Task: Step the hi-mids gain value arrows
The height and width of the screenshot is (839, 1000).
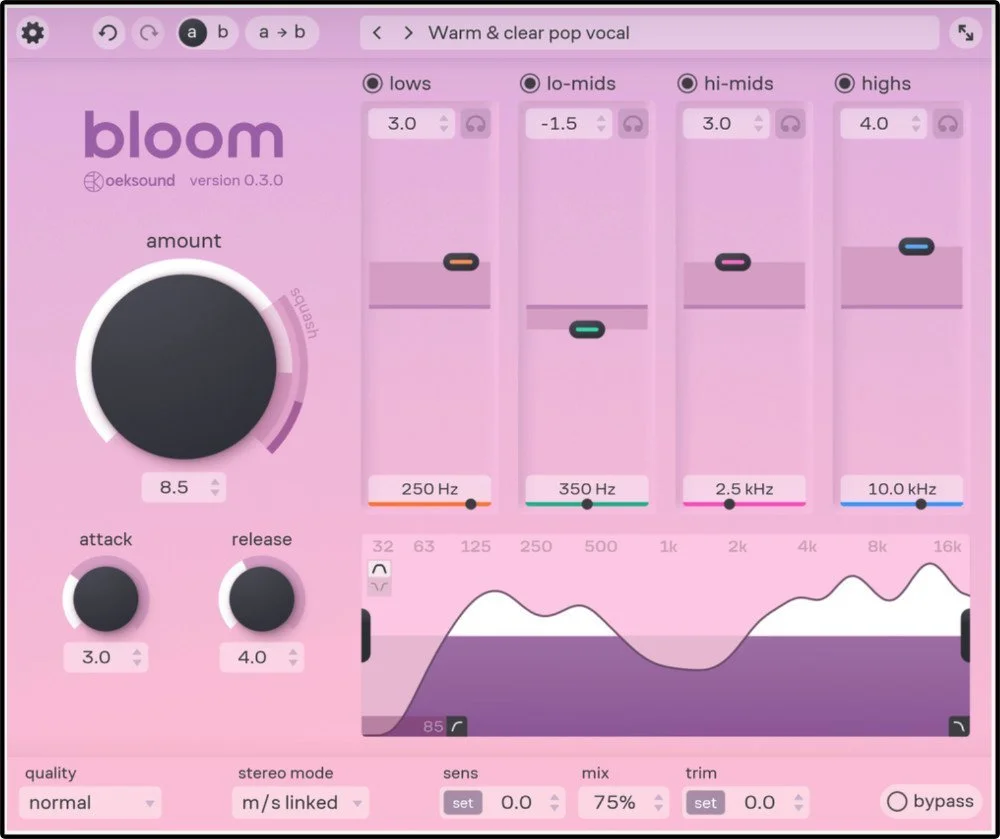Action: 758,123
